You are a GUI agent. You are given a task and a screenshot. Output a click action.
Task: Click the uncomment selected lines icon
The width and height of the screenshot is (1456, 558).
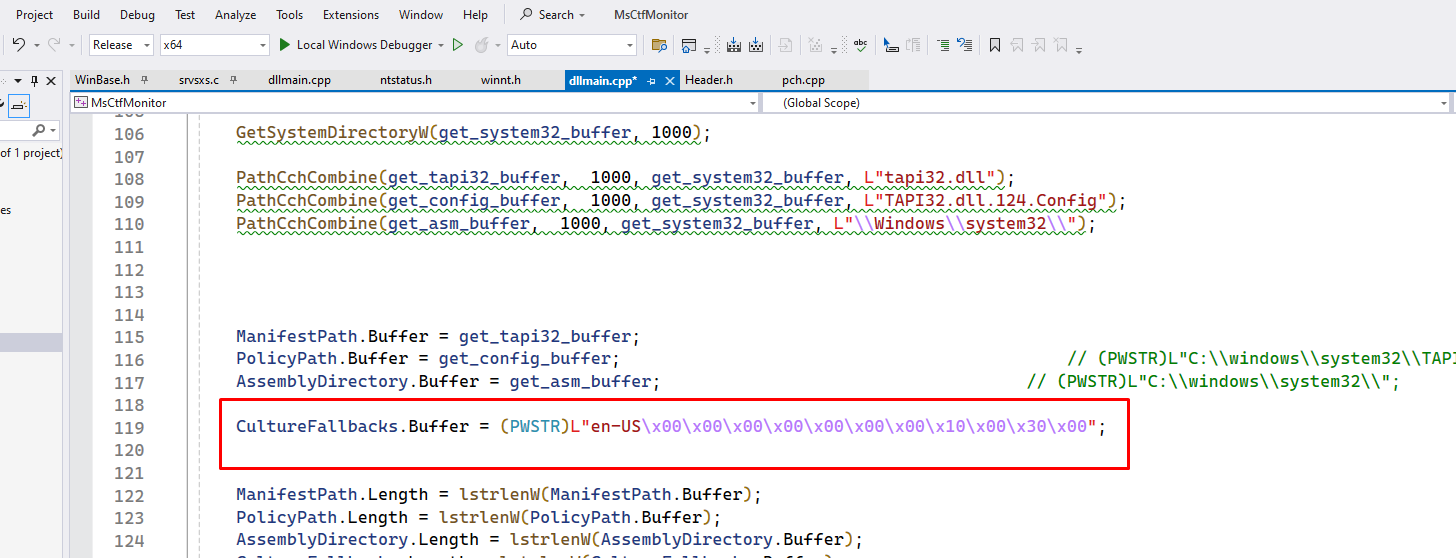965,45
